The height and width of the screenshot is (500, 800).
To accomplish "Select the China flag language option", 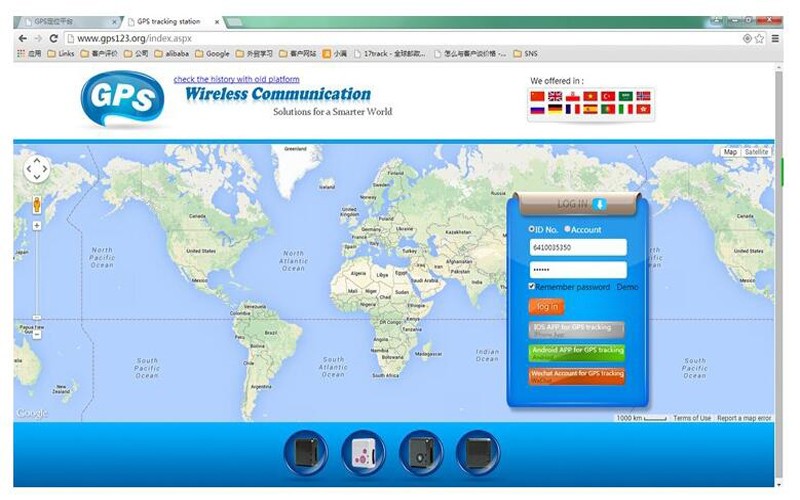I will [x=537, y=96].
